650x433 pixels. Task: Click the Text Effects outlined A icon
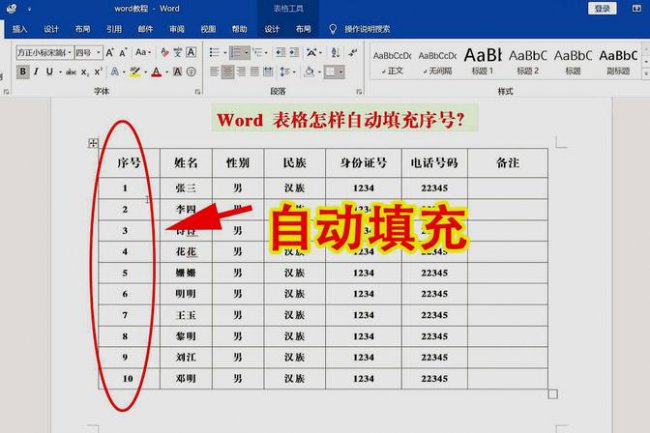115,72
